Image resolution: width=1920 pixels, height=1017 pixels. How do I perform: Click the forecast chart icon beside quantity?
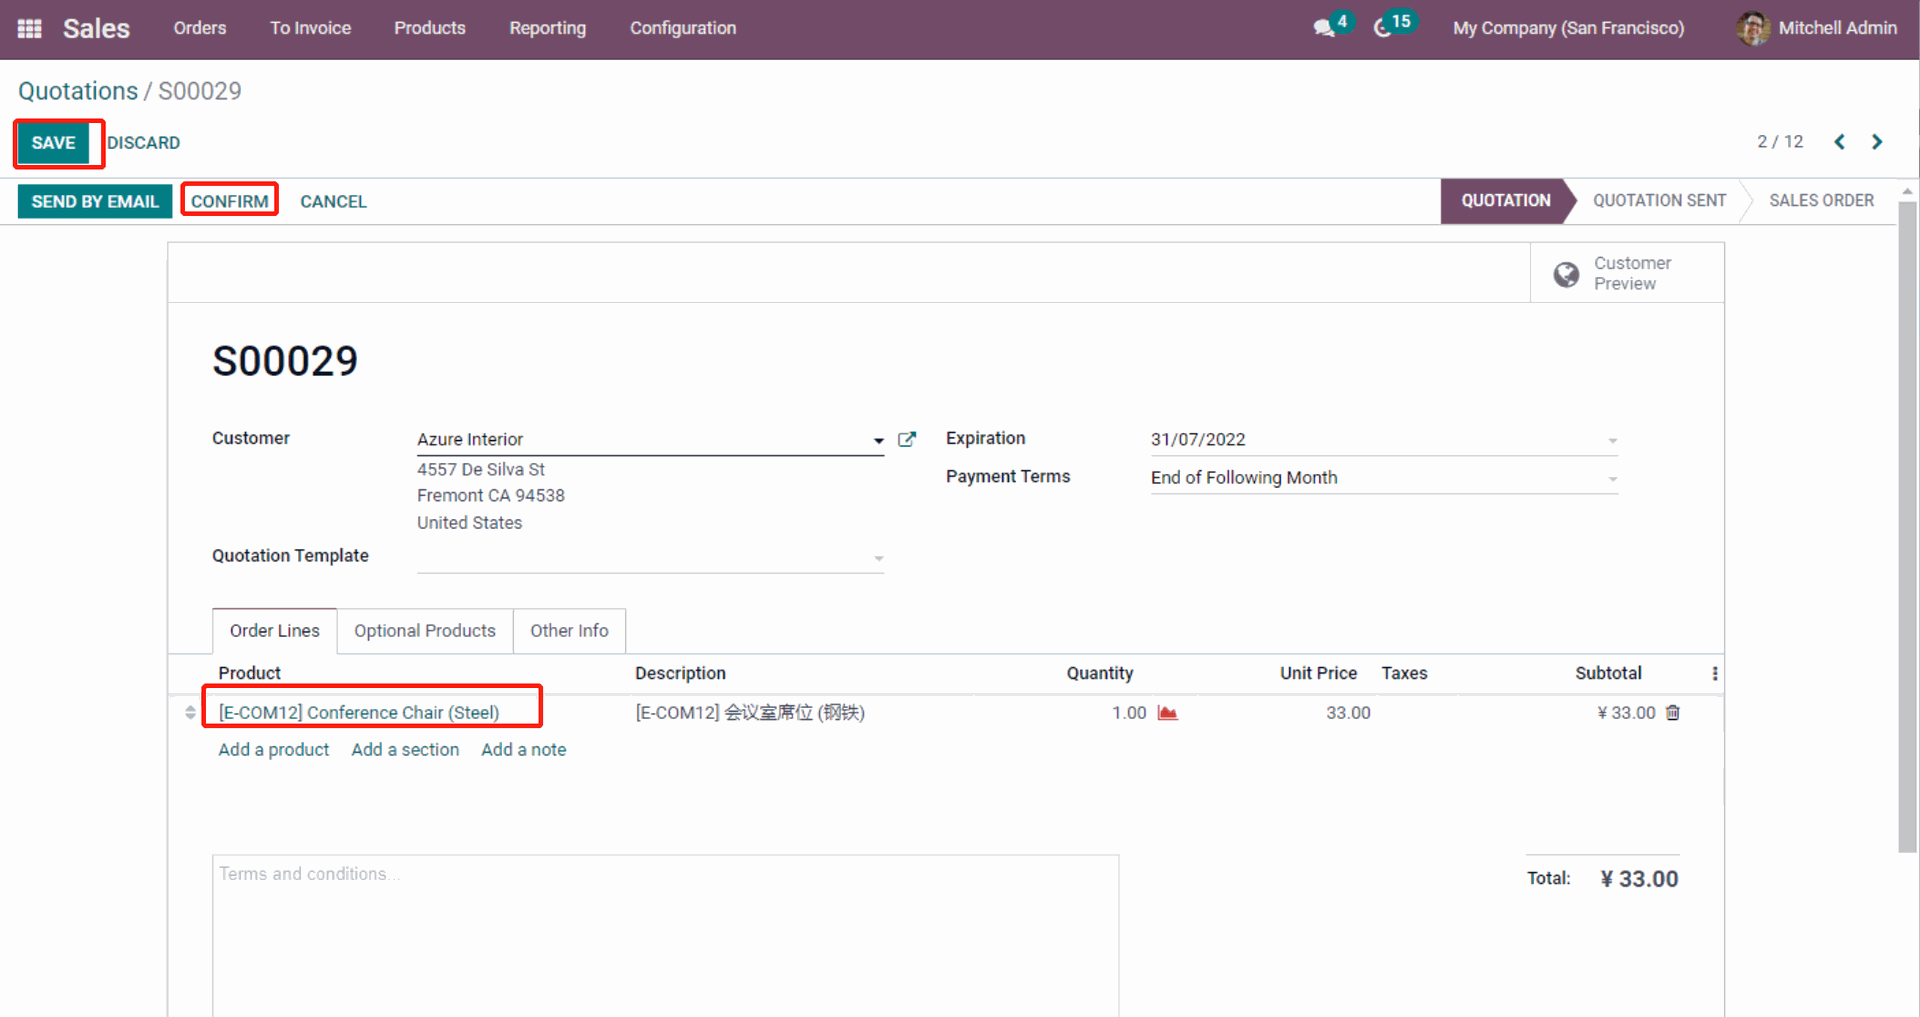(1167, 713)
